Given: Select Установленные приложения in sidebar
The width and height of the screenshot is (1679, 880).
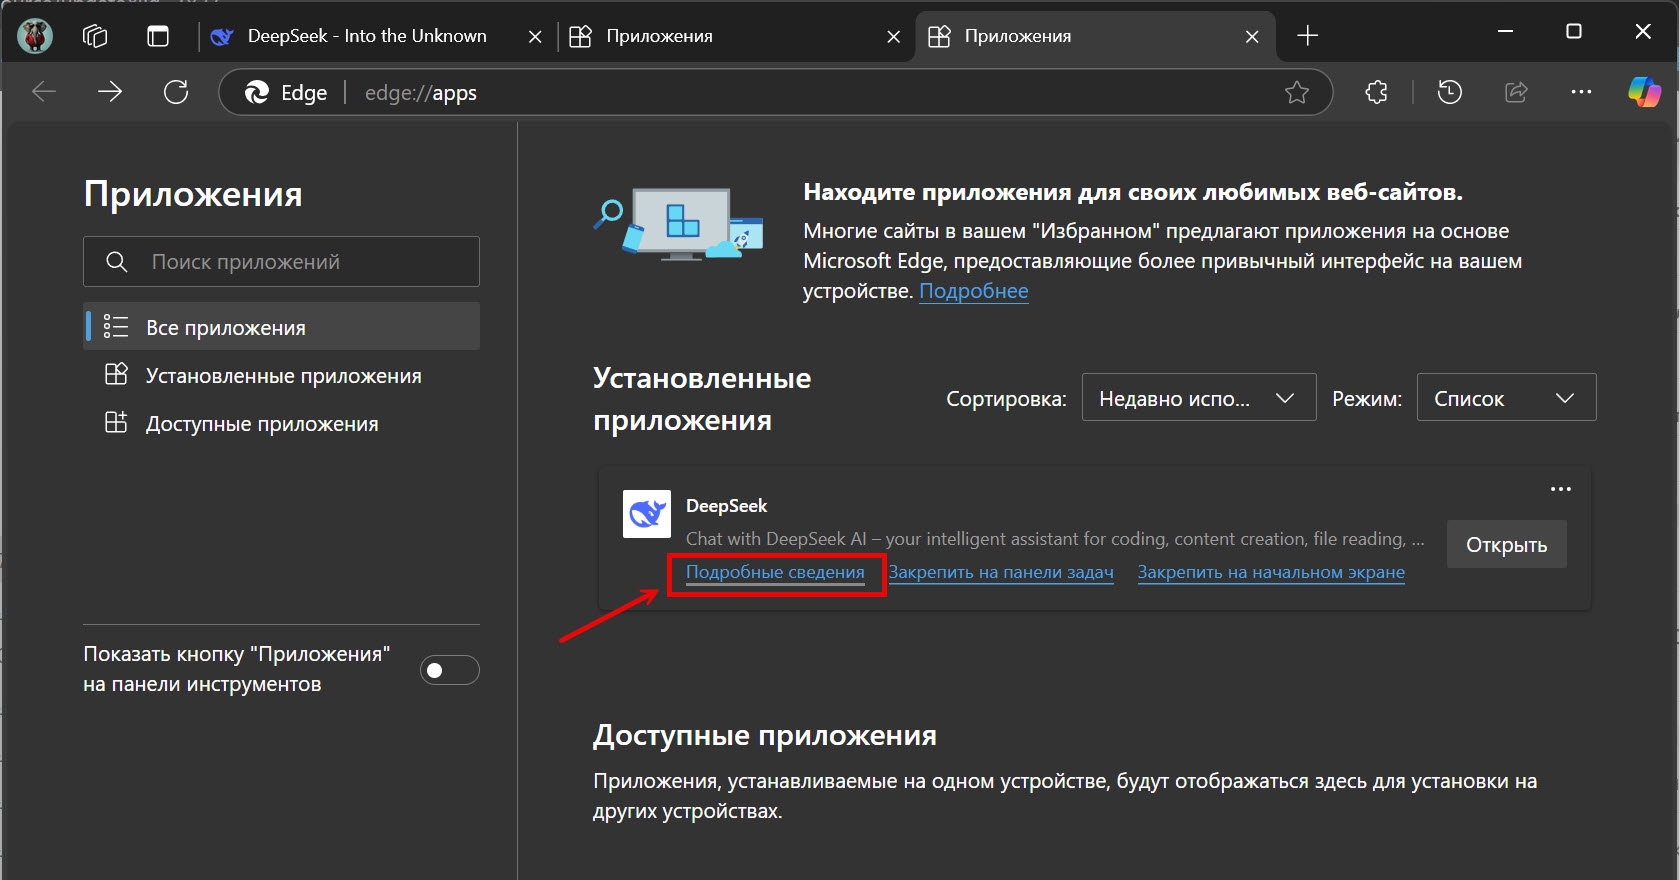Looking at the screenshot, I should pyautogui.click(x=281, y=375).
